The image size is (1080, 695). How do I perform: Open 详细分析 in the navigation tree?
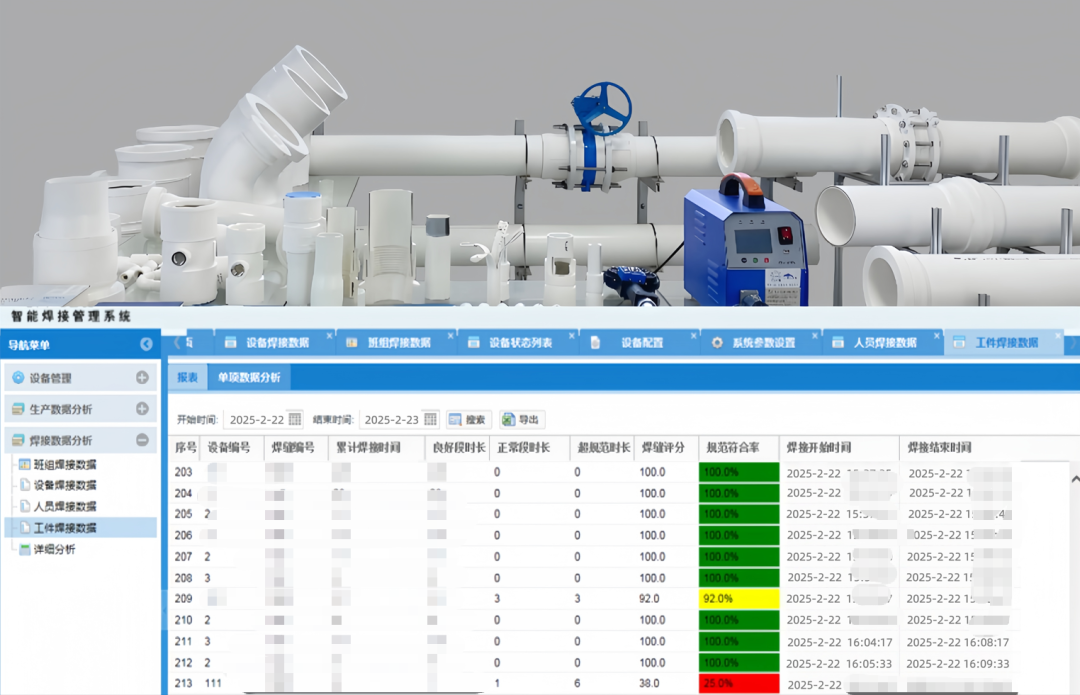pos(54,549)
